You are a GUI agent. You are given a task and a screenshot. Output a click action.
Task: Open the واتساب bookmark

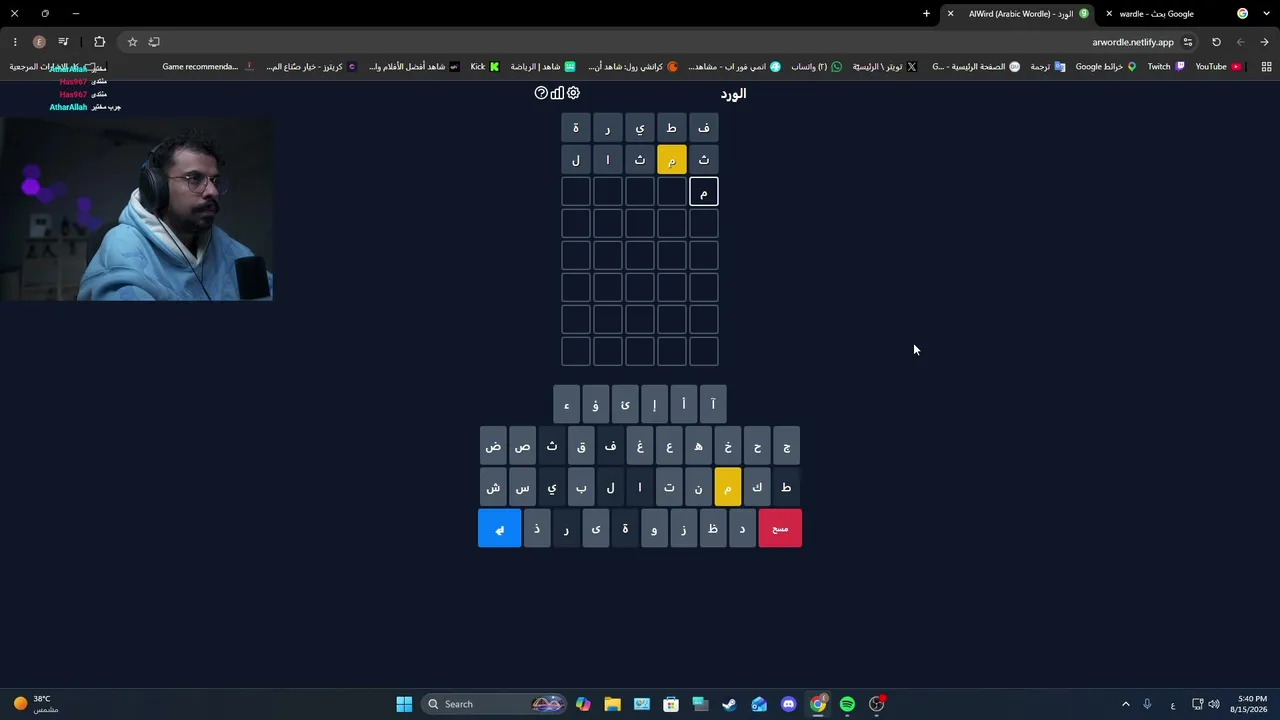coord(817,67)
